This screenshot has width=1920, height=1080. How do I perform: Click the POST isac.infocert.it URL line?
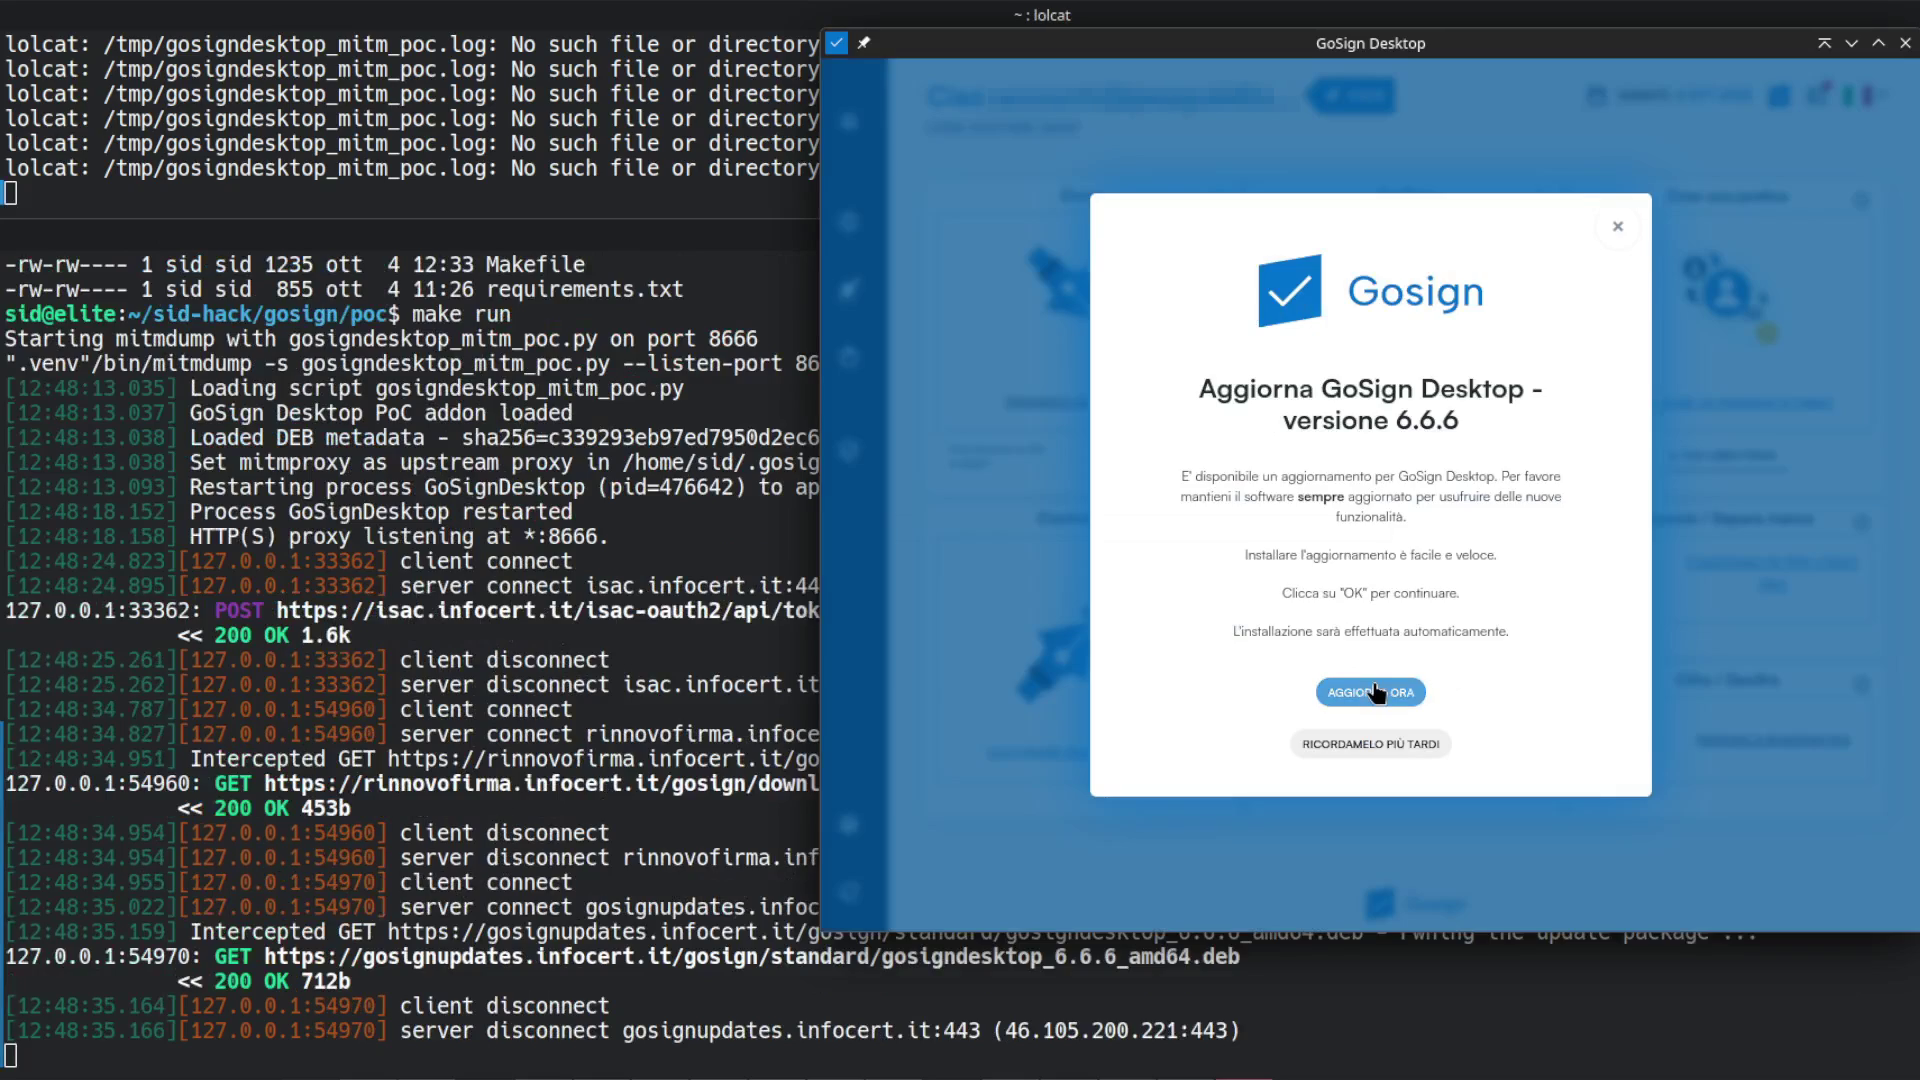[x=547, y=611]
